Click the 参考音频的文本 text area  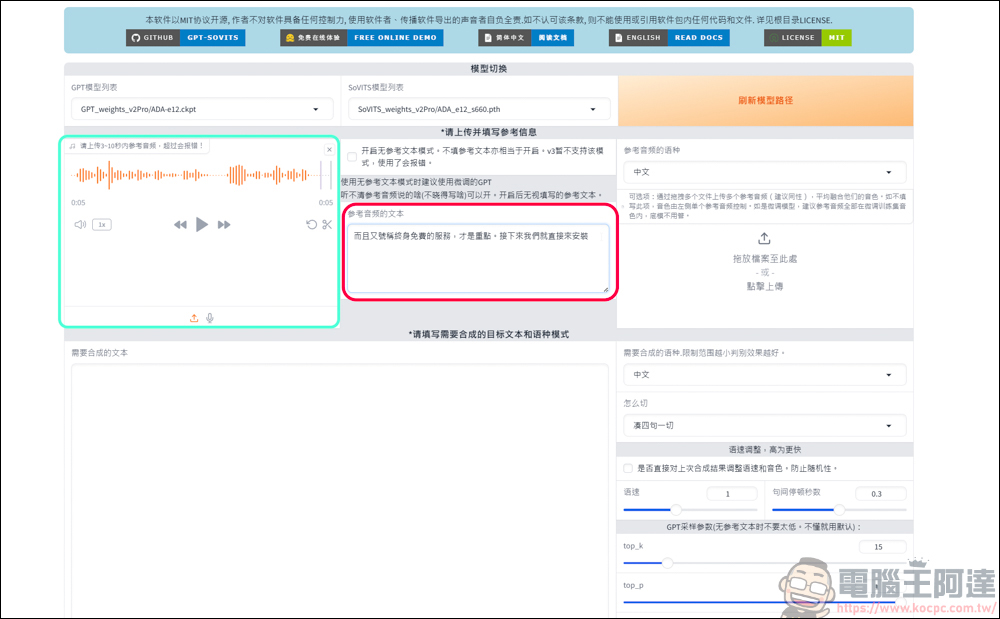pyautogui.click(x=478, y=258)
